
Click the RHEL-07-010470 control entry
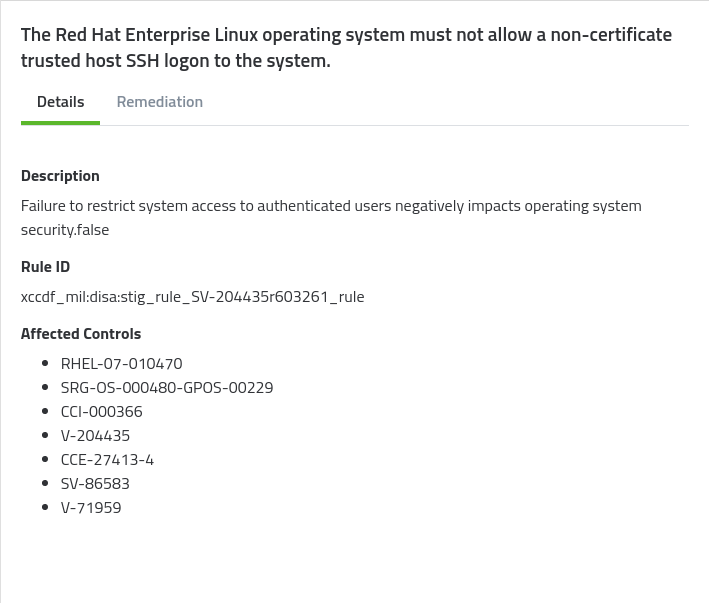click(x=122, y=364)
